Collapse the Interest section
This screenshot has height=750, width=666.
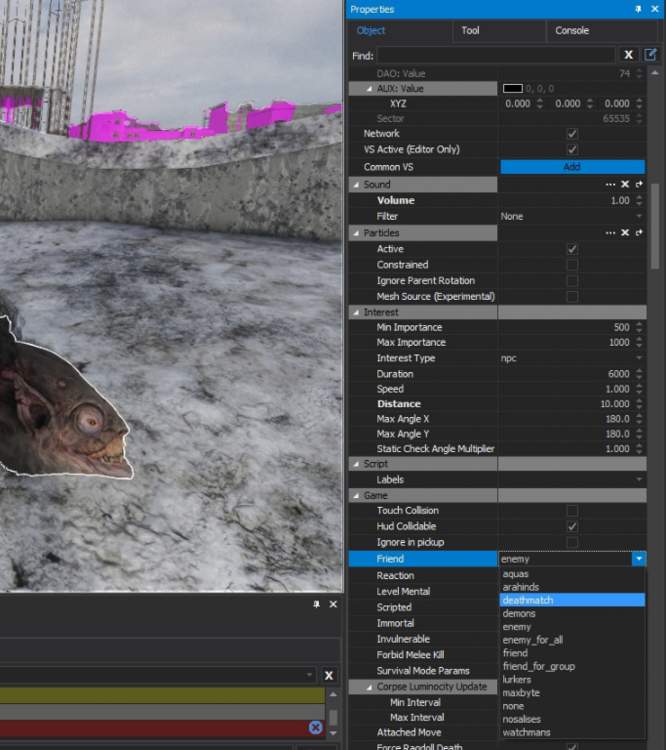click(x=355, y=313)
